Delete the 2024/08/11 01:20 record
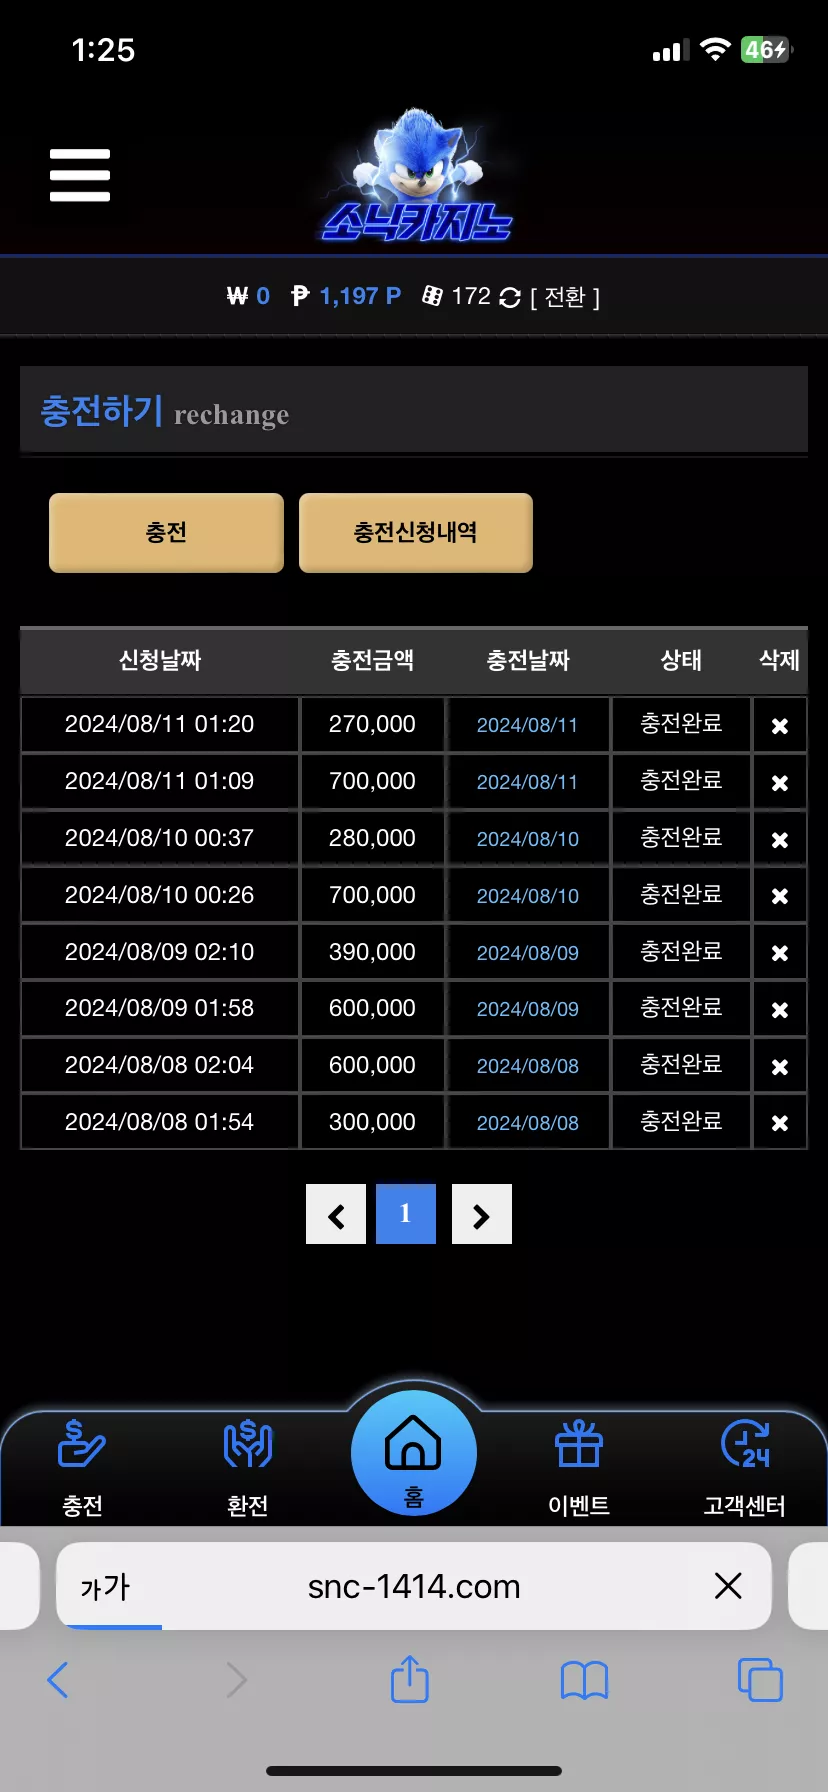The height and width of the screenshot is (1792, 828). pyautogui.click(x=780, y=726)
